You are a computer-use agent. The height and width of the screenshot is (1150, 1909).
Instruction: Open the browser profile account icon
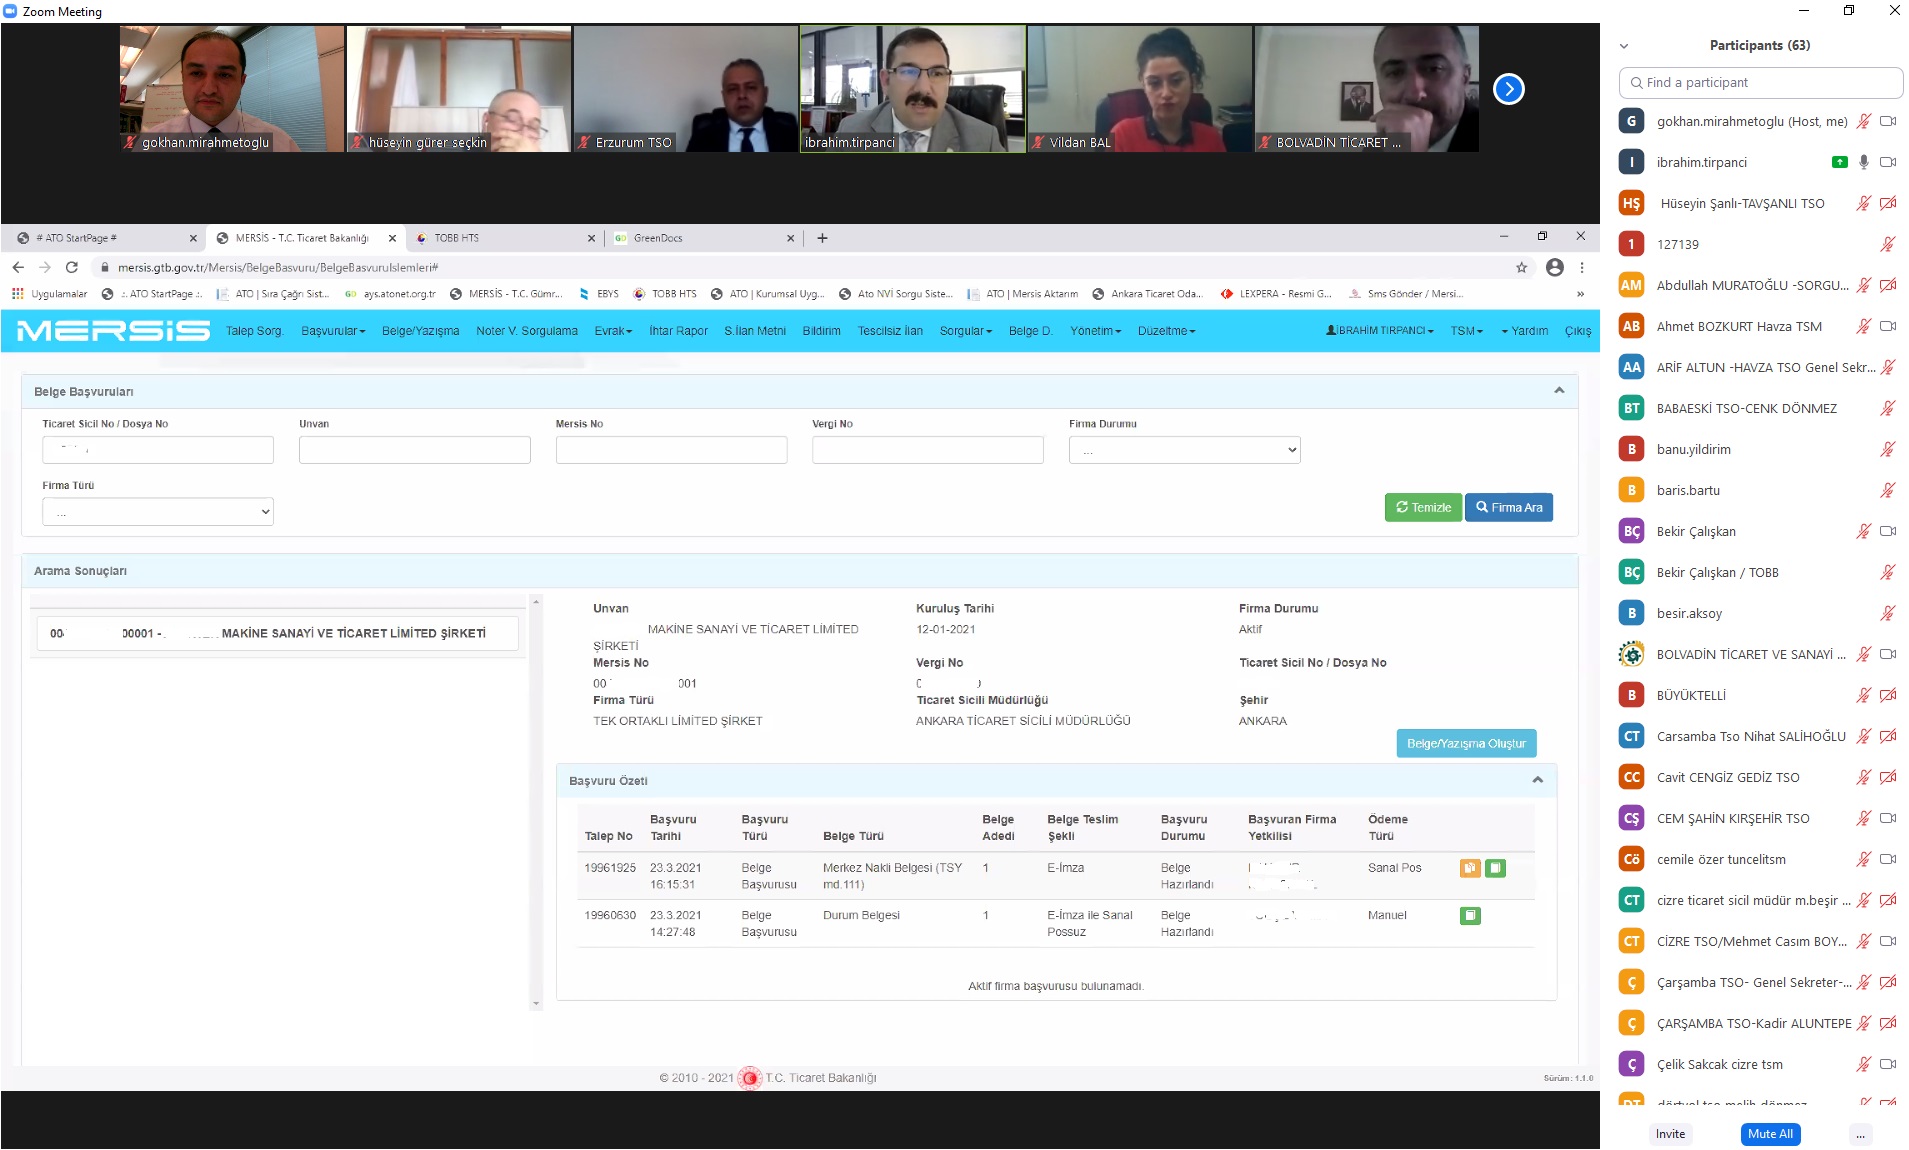tap(1554, 267)
